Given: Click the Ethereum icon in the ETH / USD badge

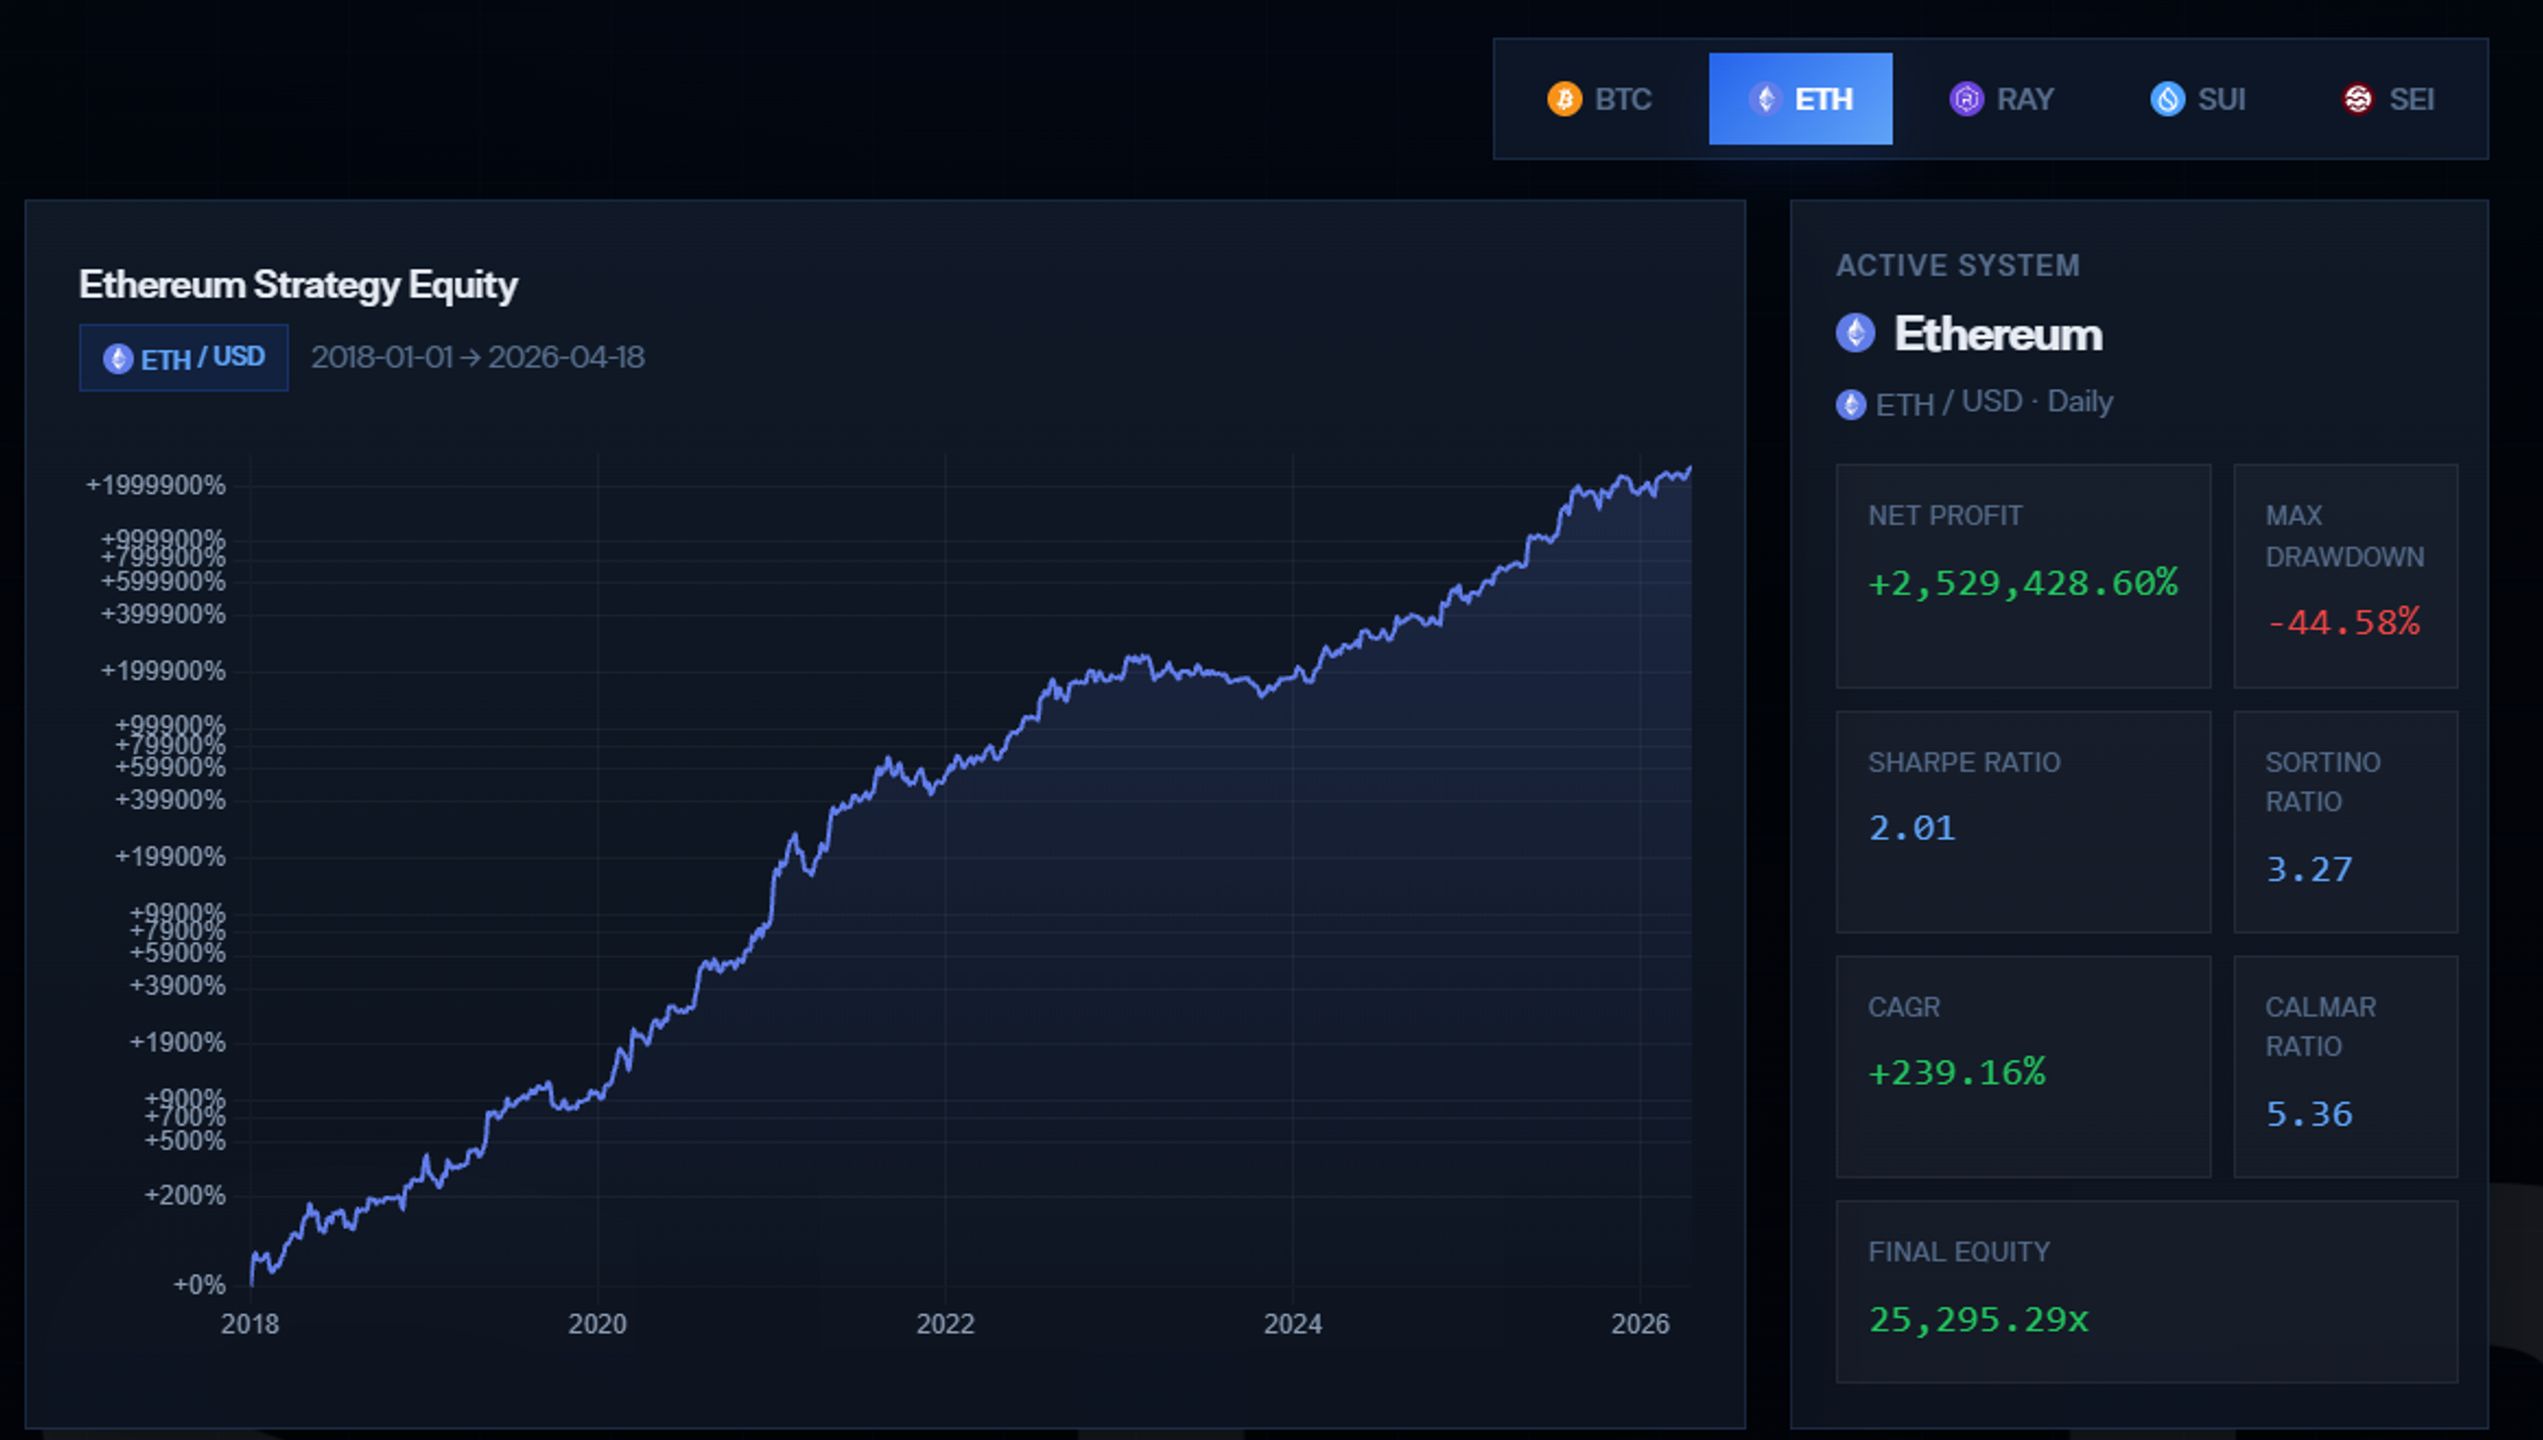Looking at the screenshot, I should [x=118, y=359].
